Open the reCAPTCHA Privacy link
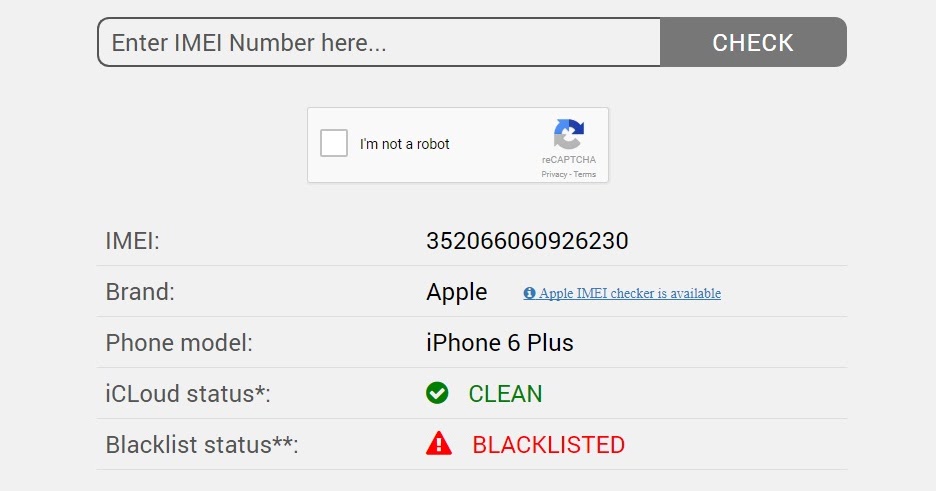The image size is (936, 491). coord(554,174)
